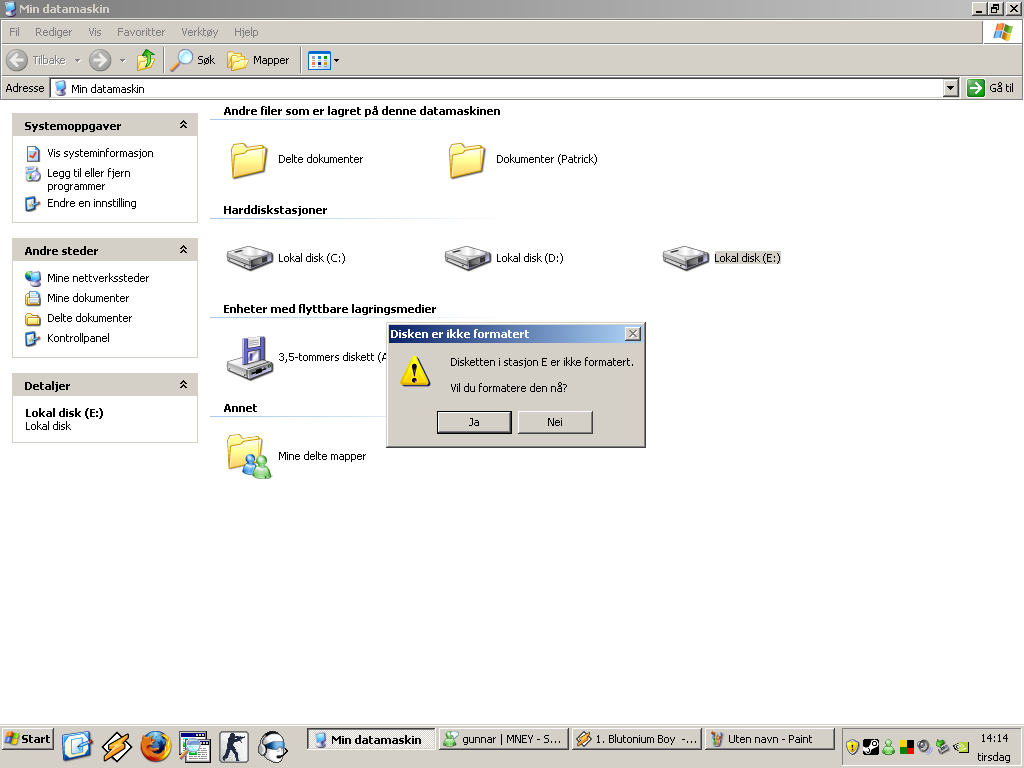The image size is (1024, 768).
Task: Click the 14:14 tirsdag system clock
Action: pos(994,747)
